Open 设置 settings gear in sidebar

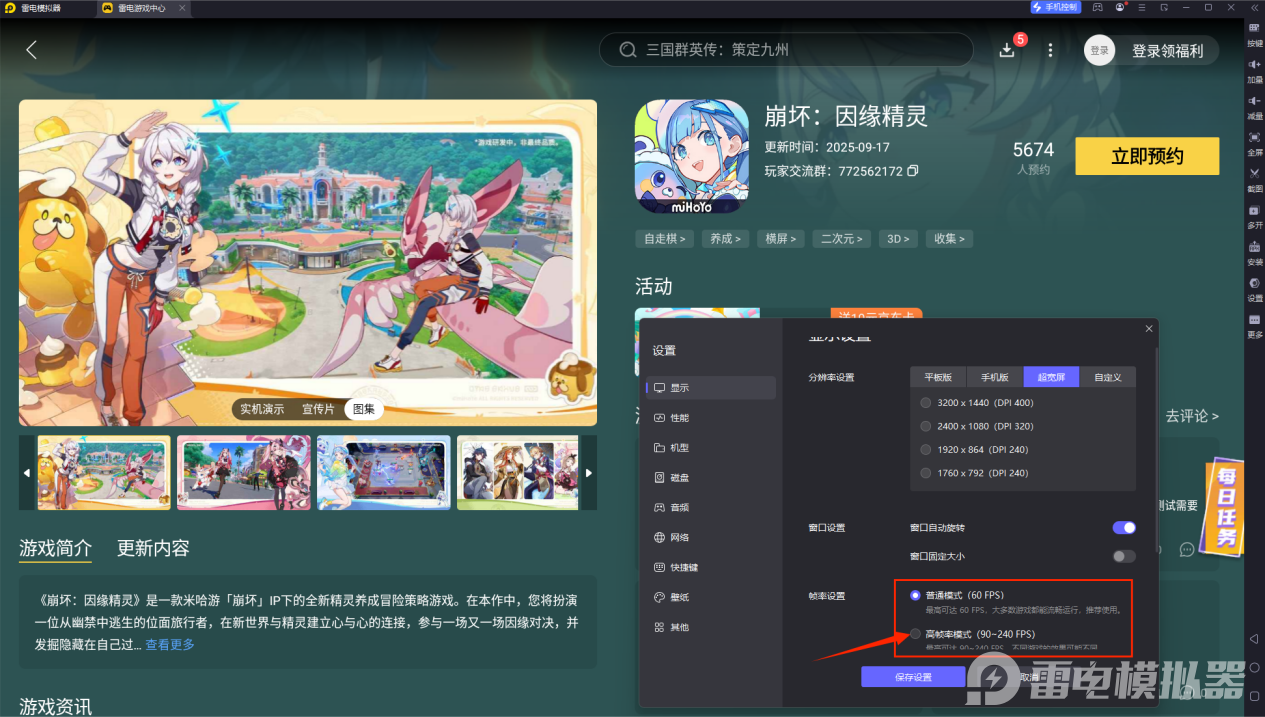click(1254, 289)
